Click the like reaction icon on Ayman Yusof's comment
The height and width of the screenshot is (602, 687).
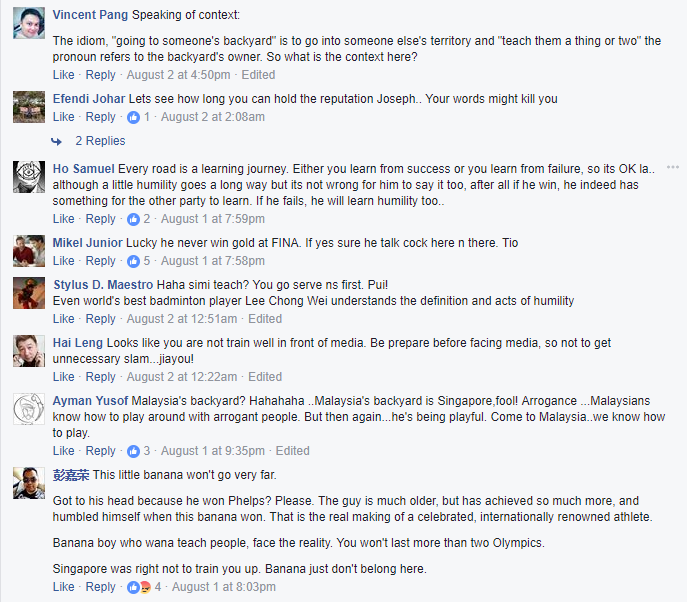click(133, 451)
